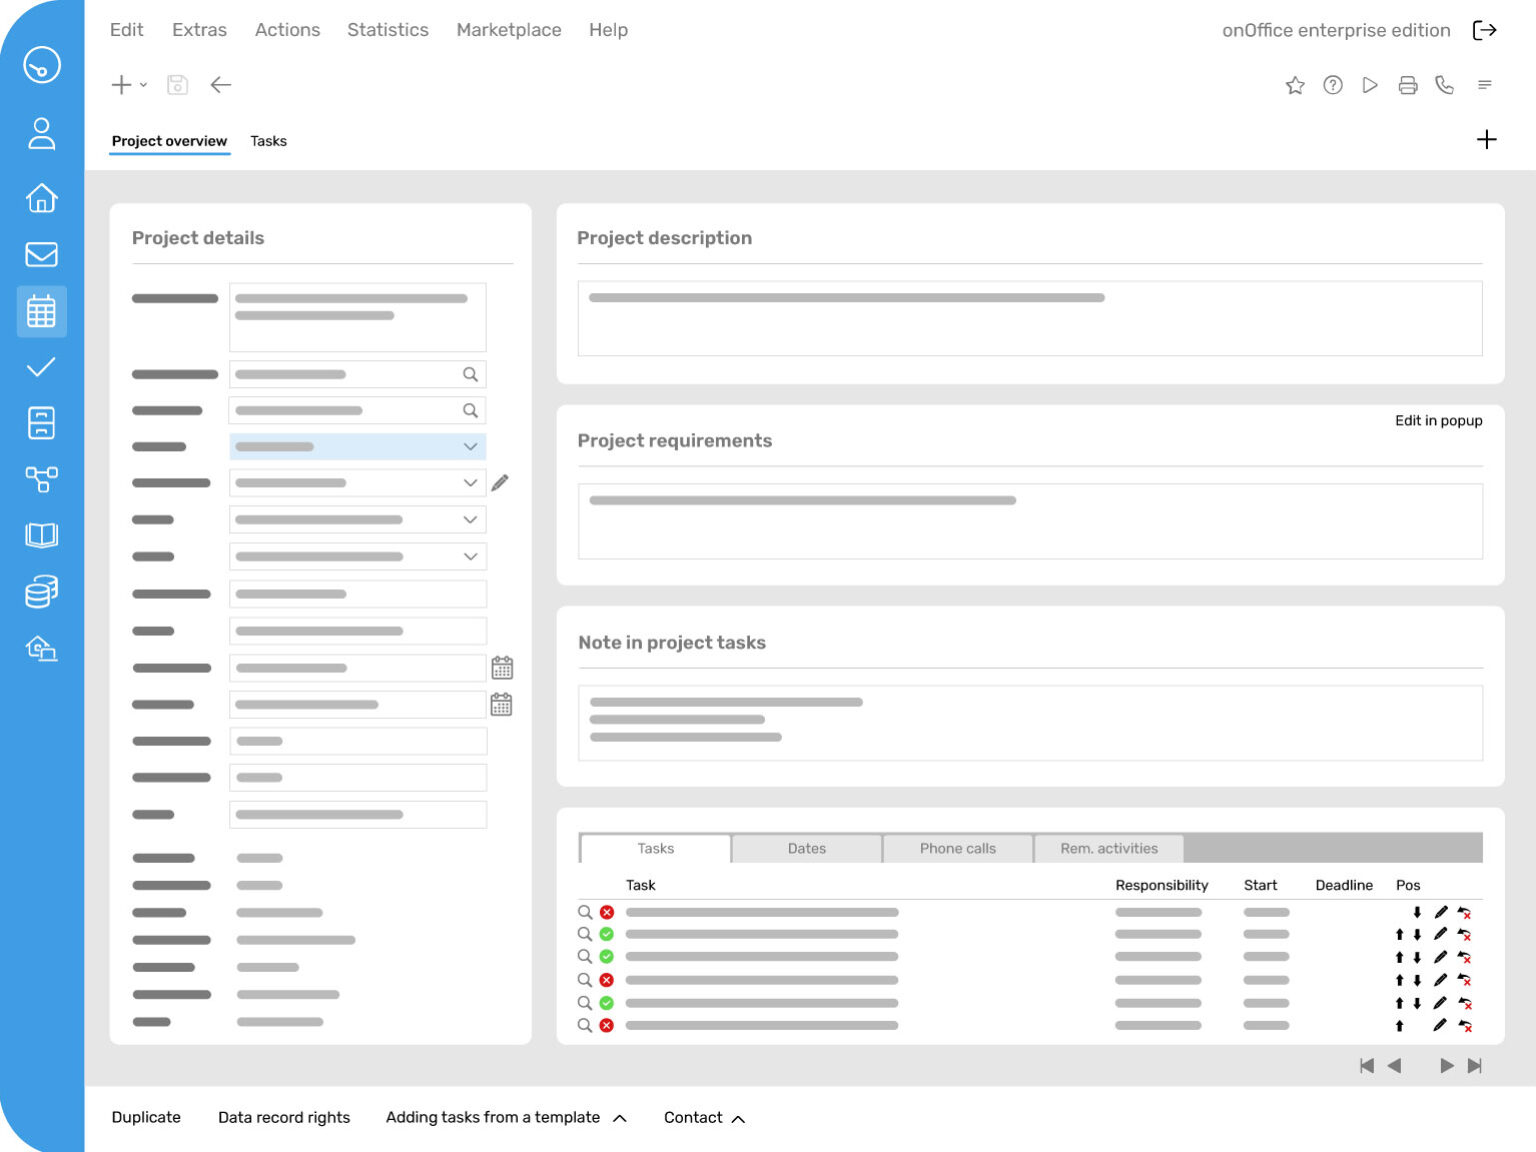Open the first calendar date picker icon
The image size is (1536, 1152).
[502, 668]
